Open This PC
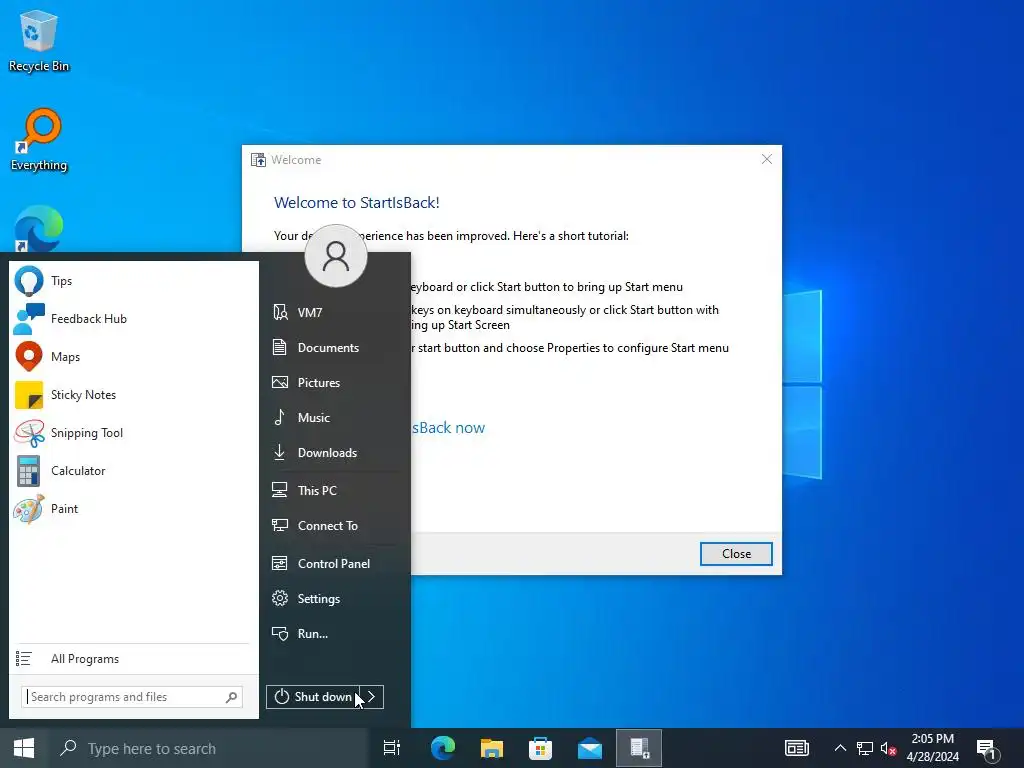 (x=336, y=490)
